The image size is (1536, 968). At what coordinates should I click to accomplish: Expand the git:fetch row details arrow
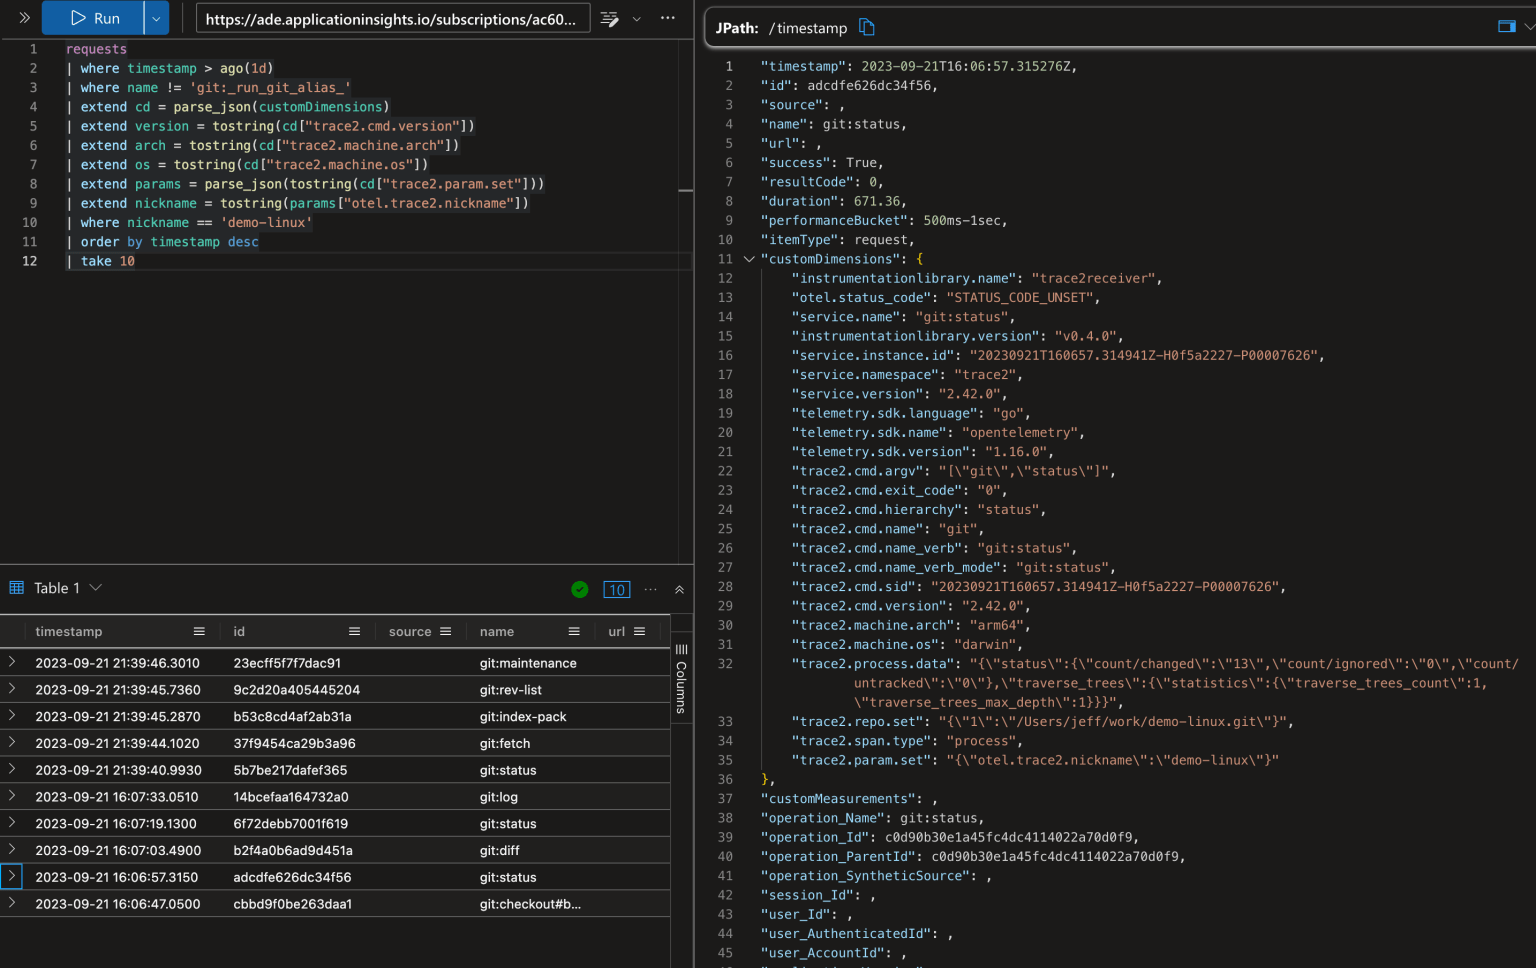click(x=11, y=742)
